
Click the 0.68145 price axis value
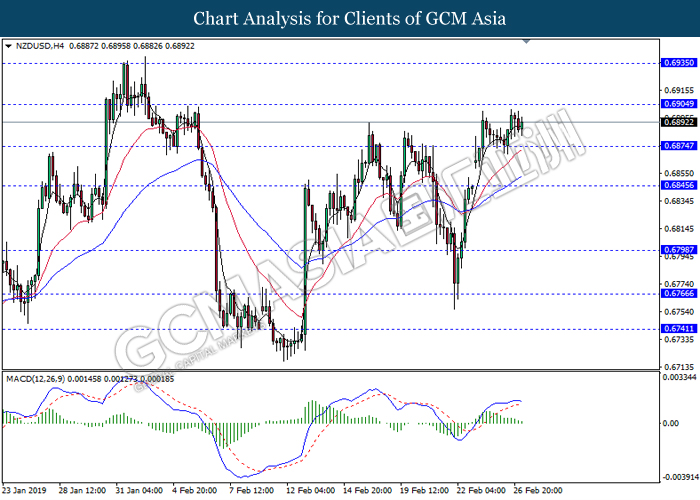pyautogui.click(x=679, y=229)
